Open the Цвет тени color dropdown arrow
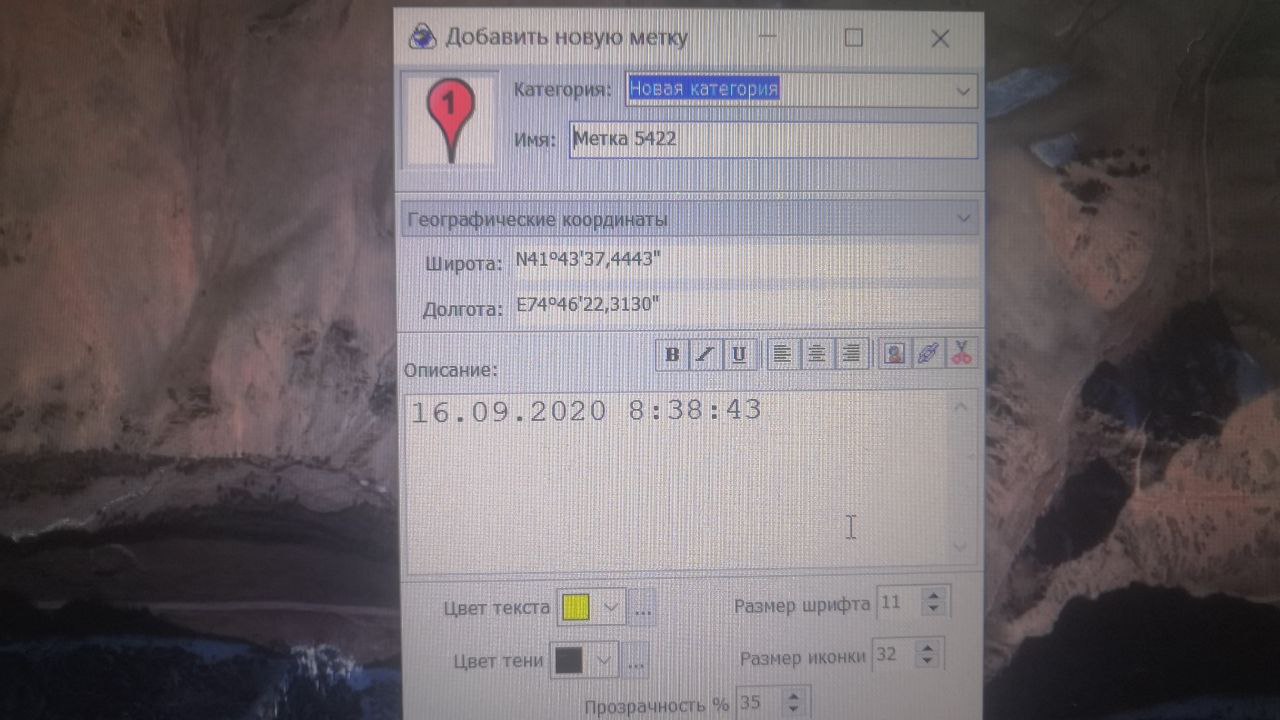1280x720 pixels. coord(604,660)
